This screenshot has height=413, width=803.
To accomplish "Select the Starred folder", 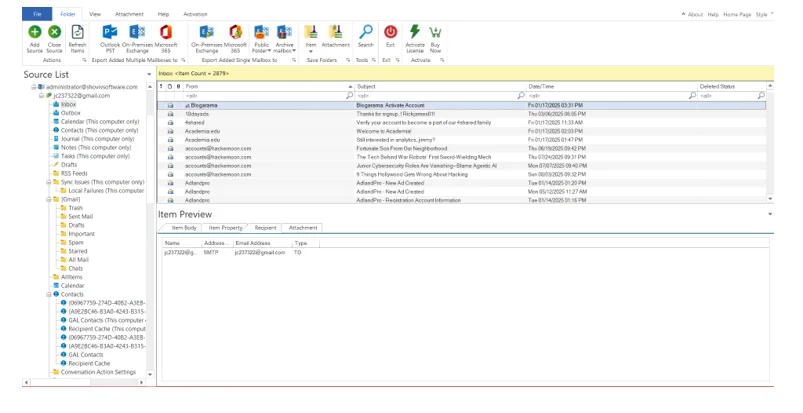I will [x=78, y=252].
